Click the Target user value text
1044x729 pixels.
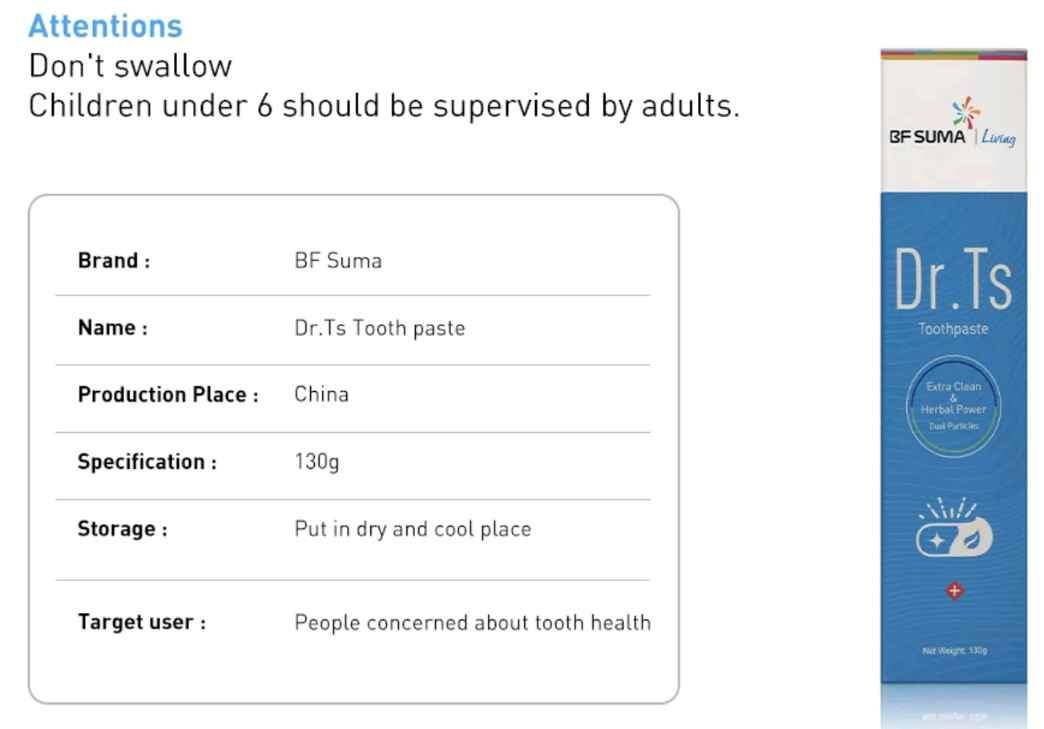tap(472, 623)
